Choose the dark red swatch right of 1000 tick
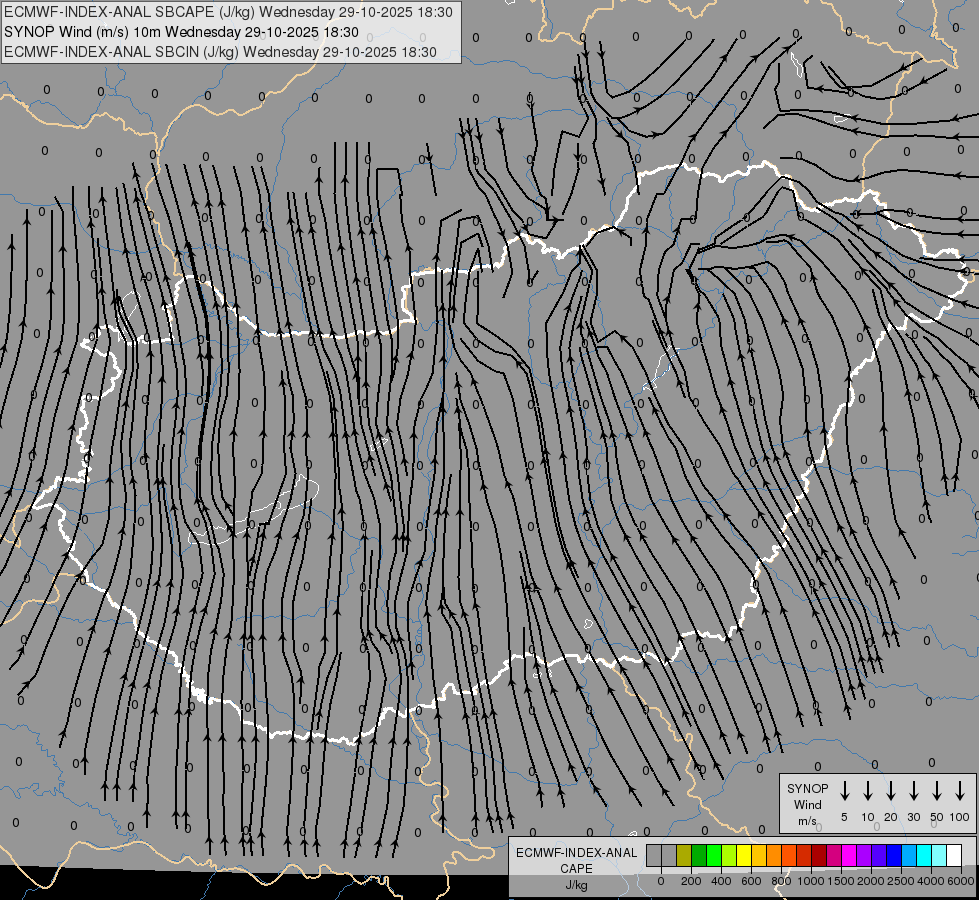This screenshot has width=979, height=900. tap(819, 855)
